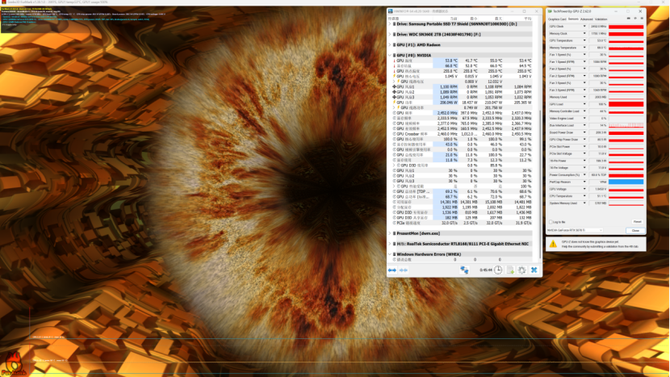Click the HWiNFO collapse arrows icon

(x=403, y=270)
